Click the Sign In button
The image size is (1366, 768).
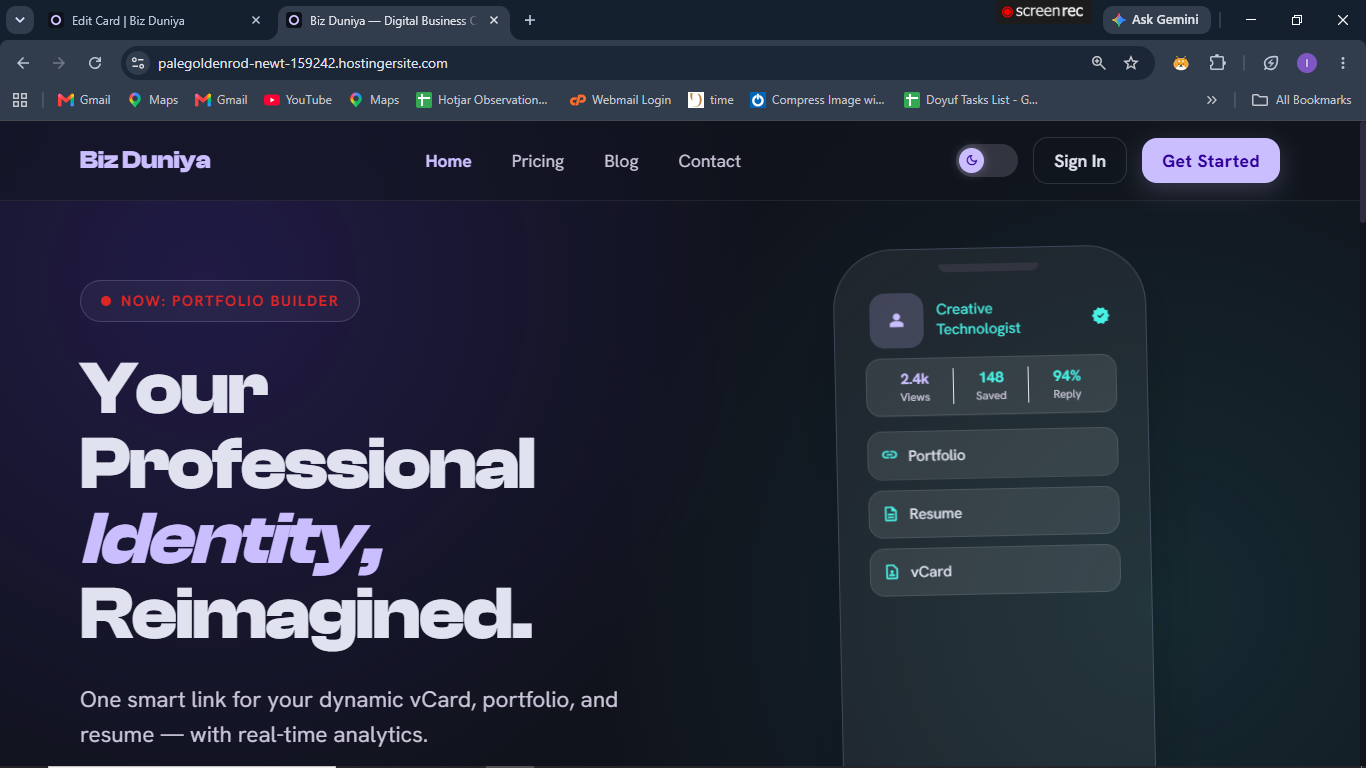point(1080,161)
